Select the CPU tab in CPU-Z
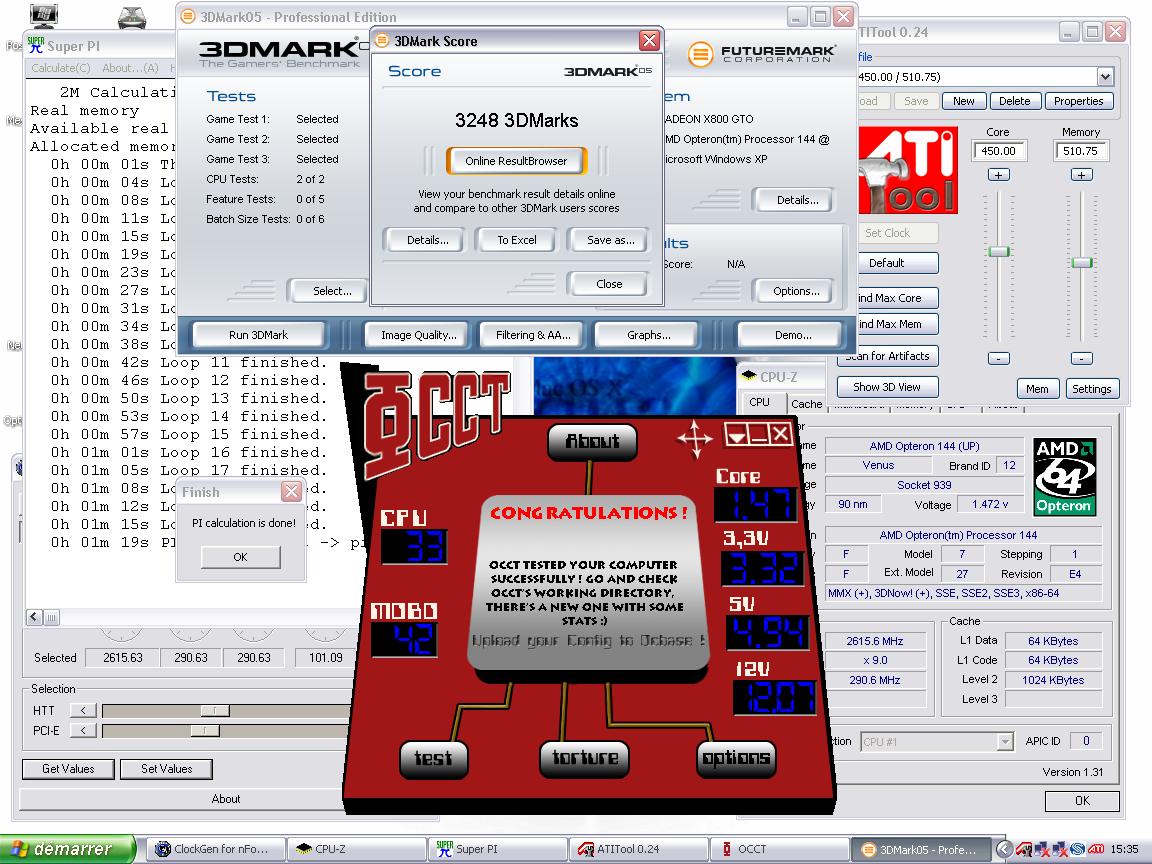Image resolution: width=1152 pixels, height=864 pixels. (x=760, y=403)
